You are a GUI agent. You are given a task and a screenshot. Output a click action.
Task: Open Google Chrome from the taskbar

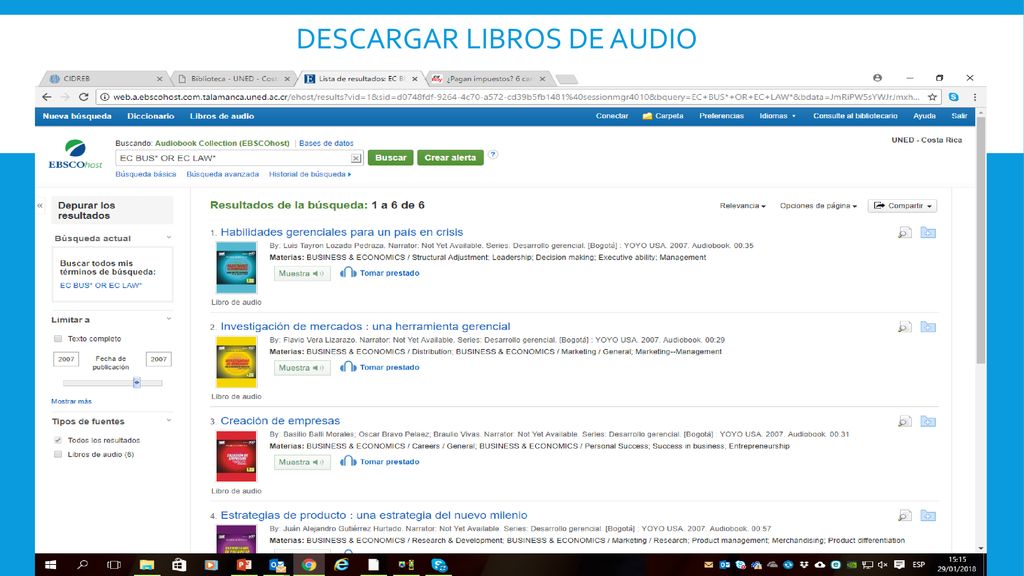(309, 565)
